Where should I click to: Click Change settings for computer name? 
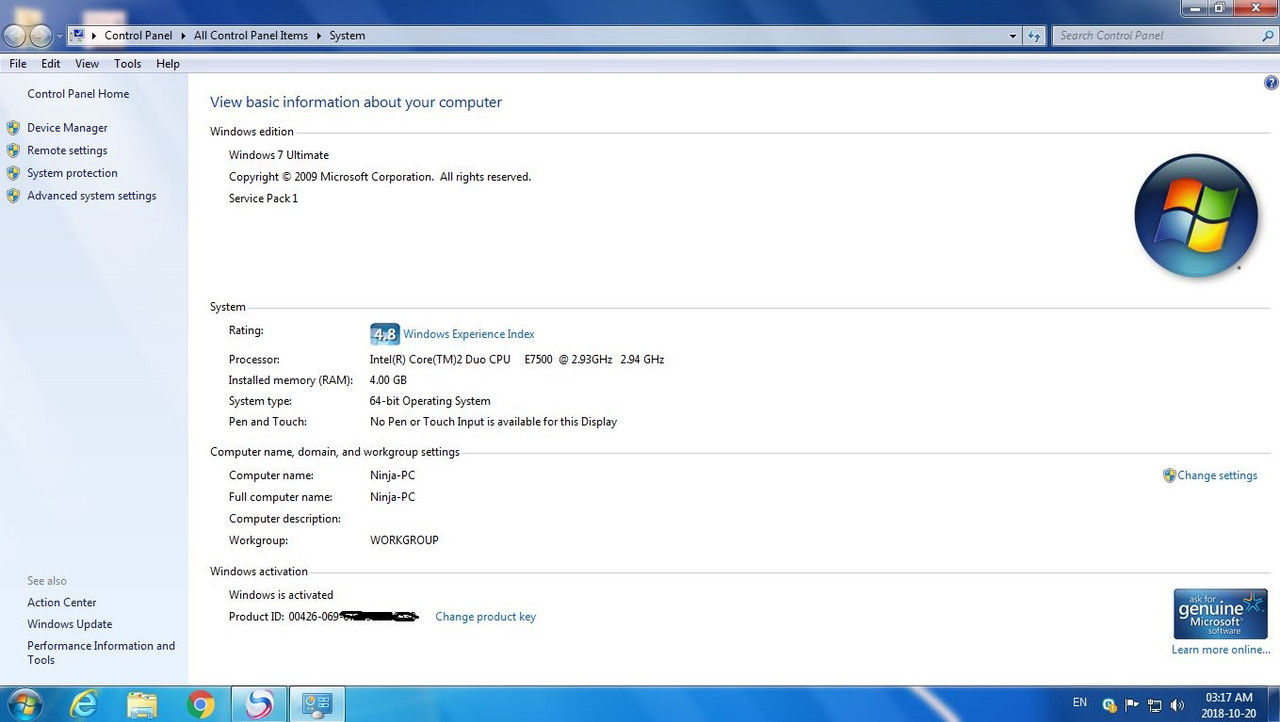1217,476
